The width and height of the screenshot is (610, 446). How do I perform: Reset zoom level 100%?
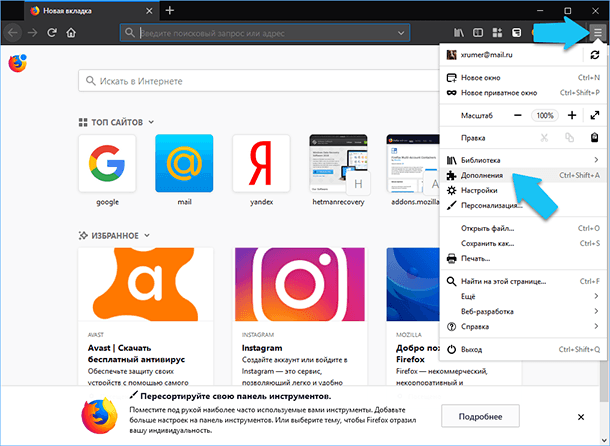click(x=545, y=115)
